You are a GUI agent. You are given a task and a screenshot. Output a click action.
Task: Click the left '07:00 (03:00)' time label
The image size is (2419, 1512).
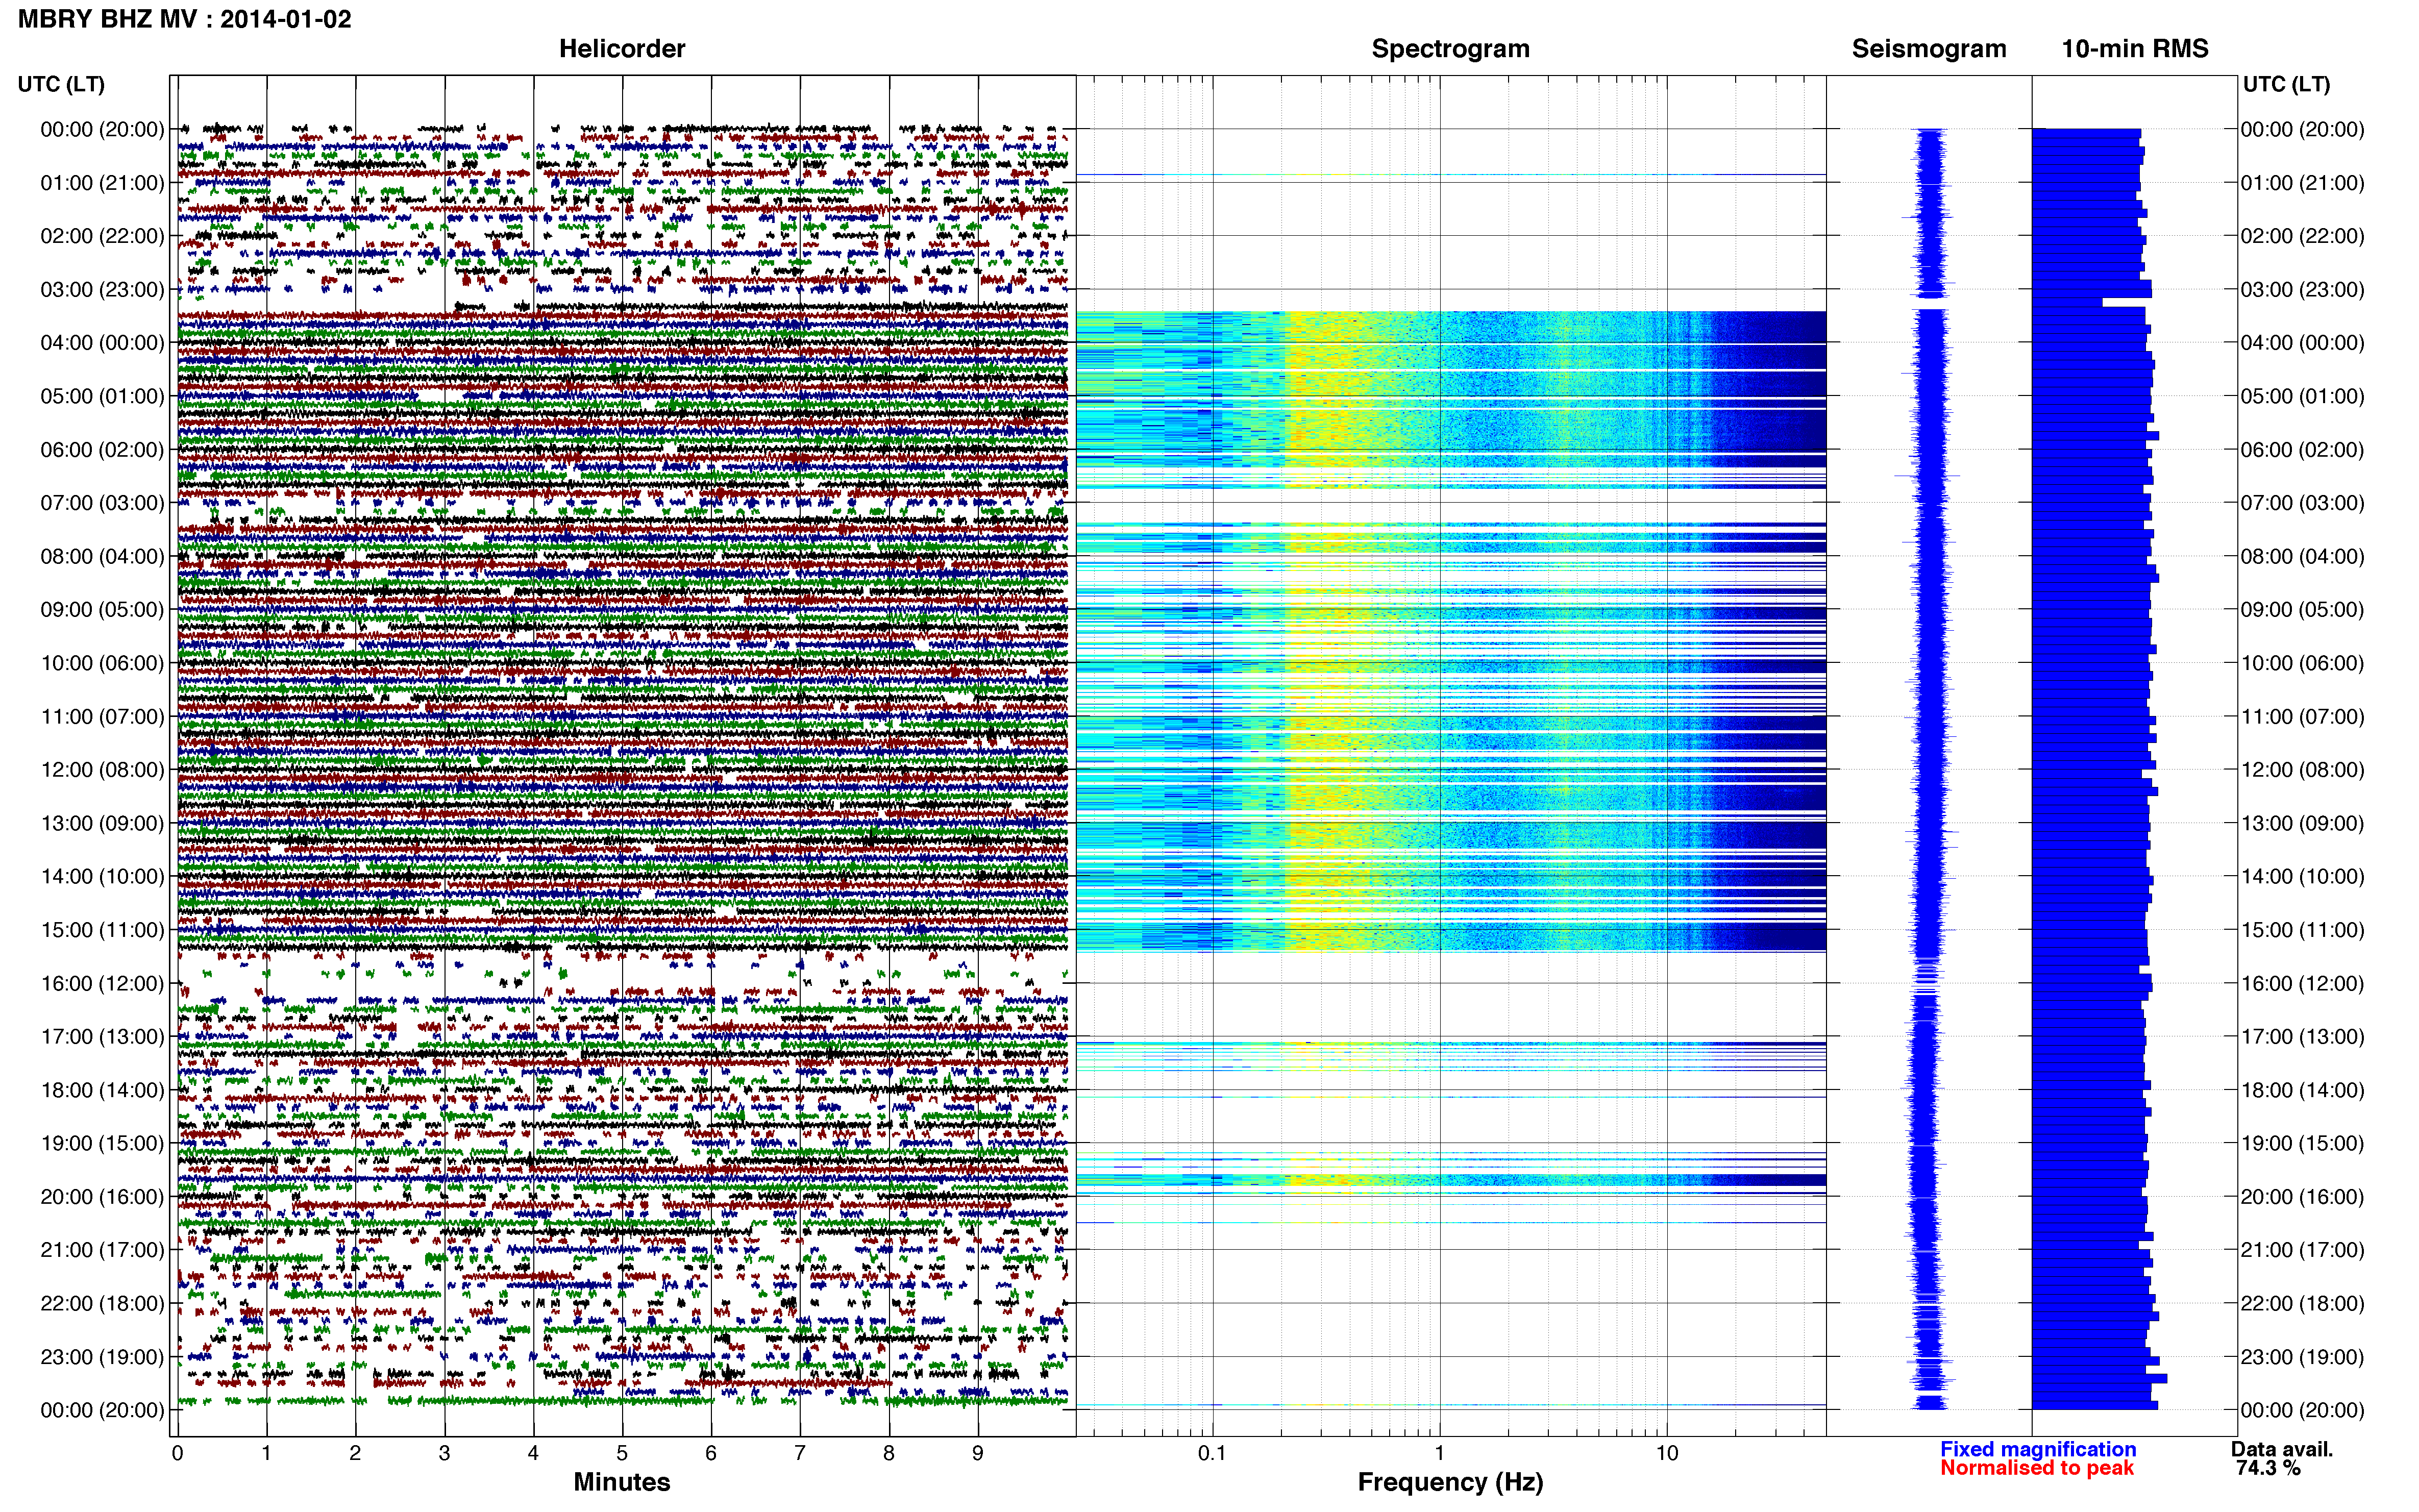(x=102, y=502)
